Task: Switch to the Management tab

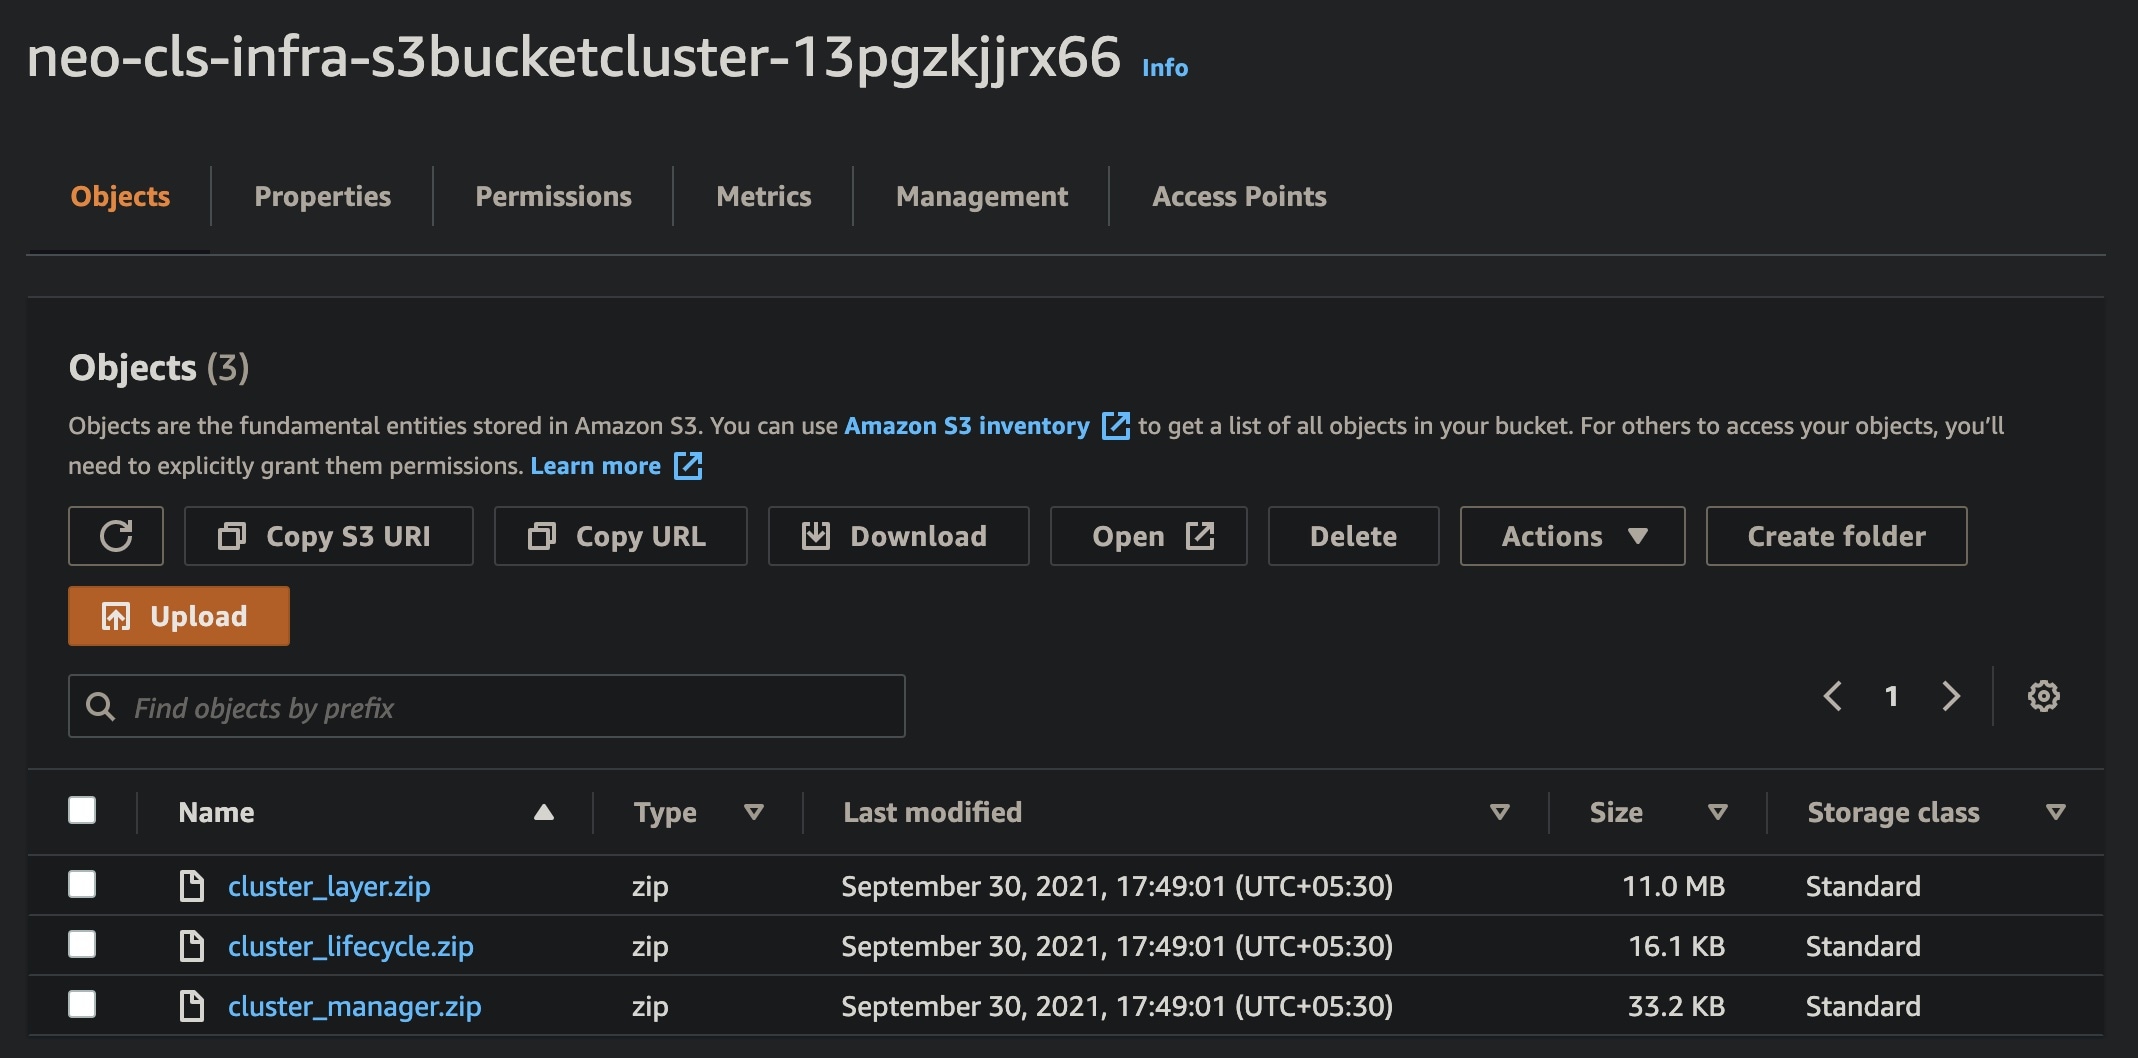Action: [x=981, y=196]
